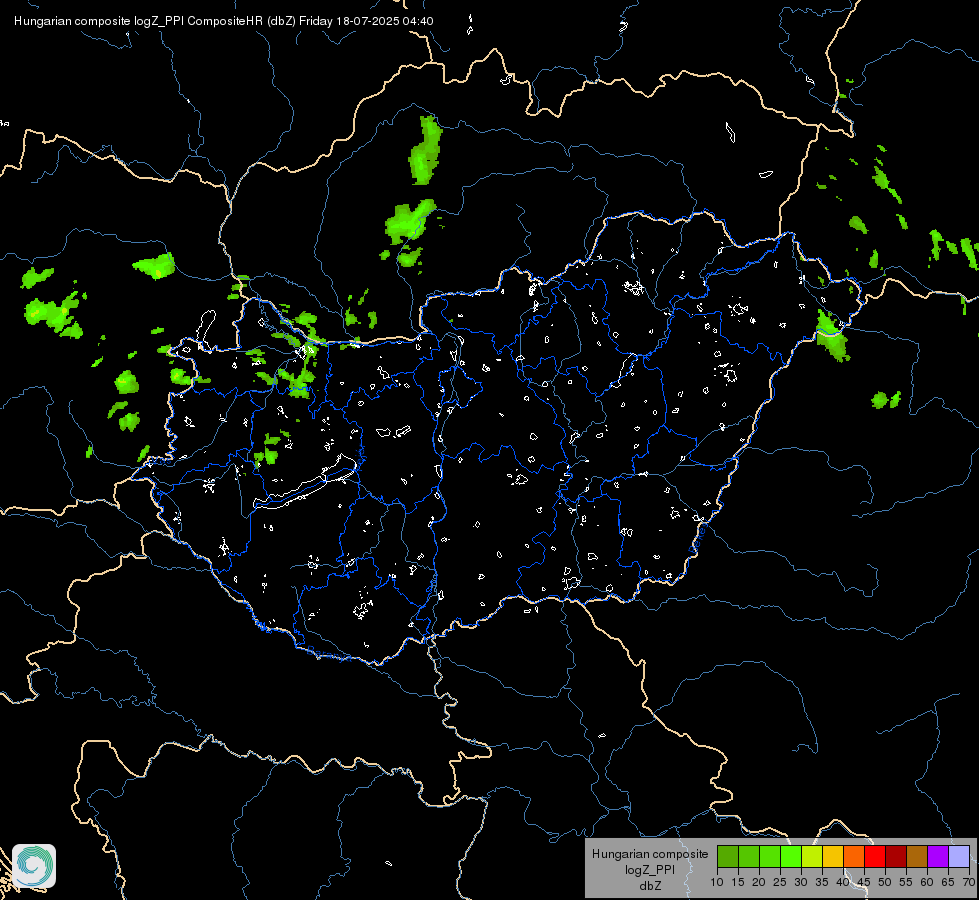The height and width of the screenshot is (900, 979).
Task: Click the legend scale value "30"
Action: (x=801, y=882)
